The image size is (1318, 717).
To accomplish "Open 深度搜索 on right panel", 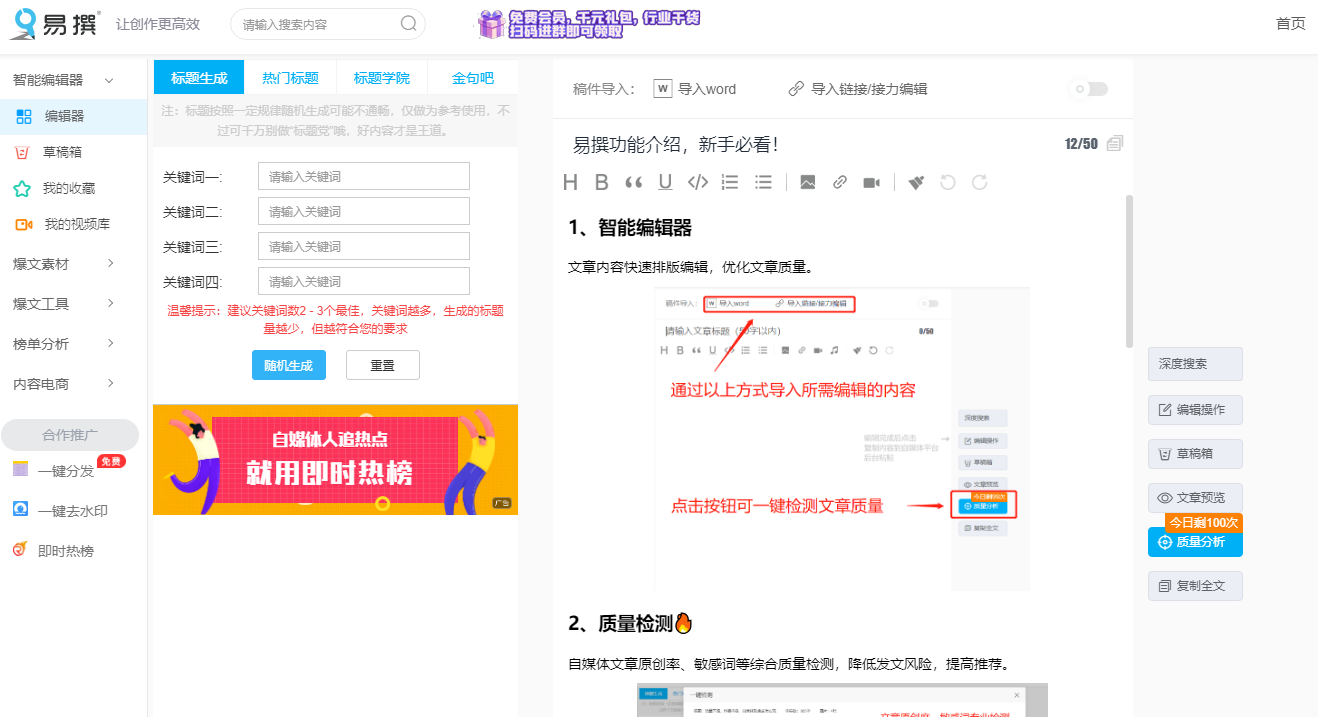I will pyautogui.click(x=1195, y=364).
